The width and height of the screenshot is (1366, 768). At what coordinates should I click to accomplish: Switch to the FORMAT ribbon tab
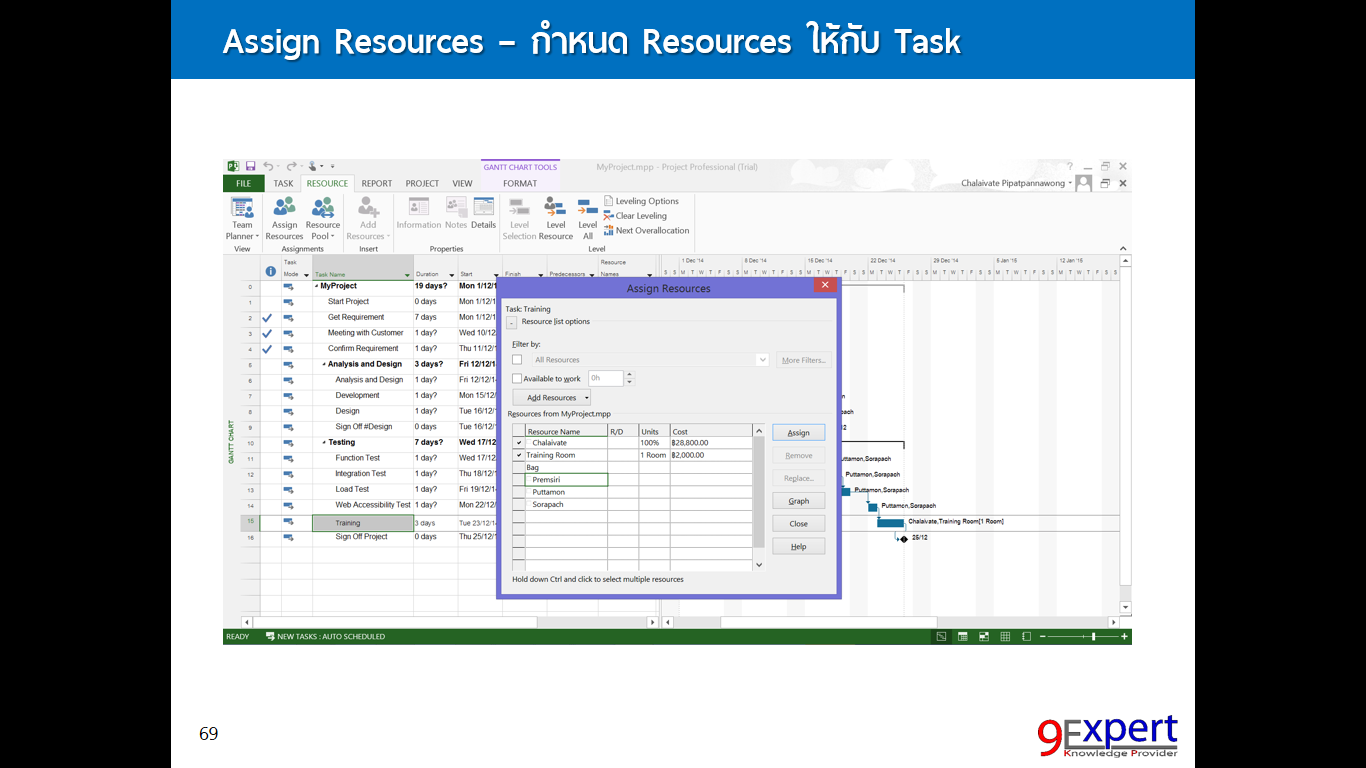pos(520,183)
